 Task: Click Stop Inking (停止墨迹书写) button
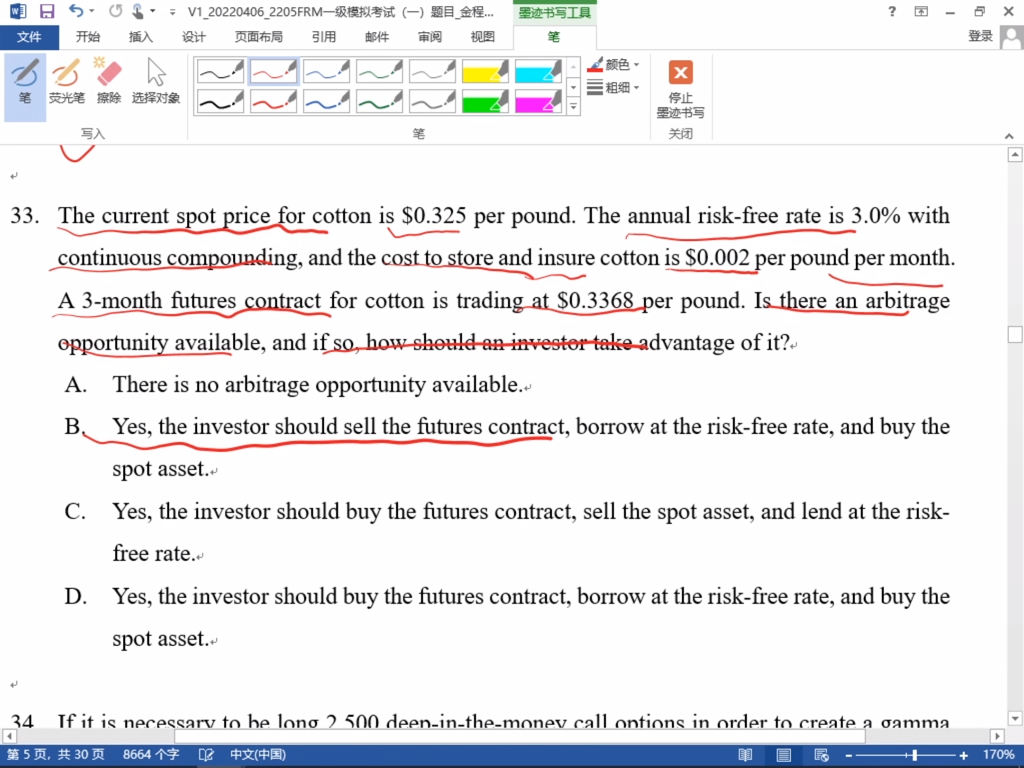tap(680, 89)
